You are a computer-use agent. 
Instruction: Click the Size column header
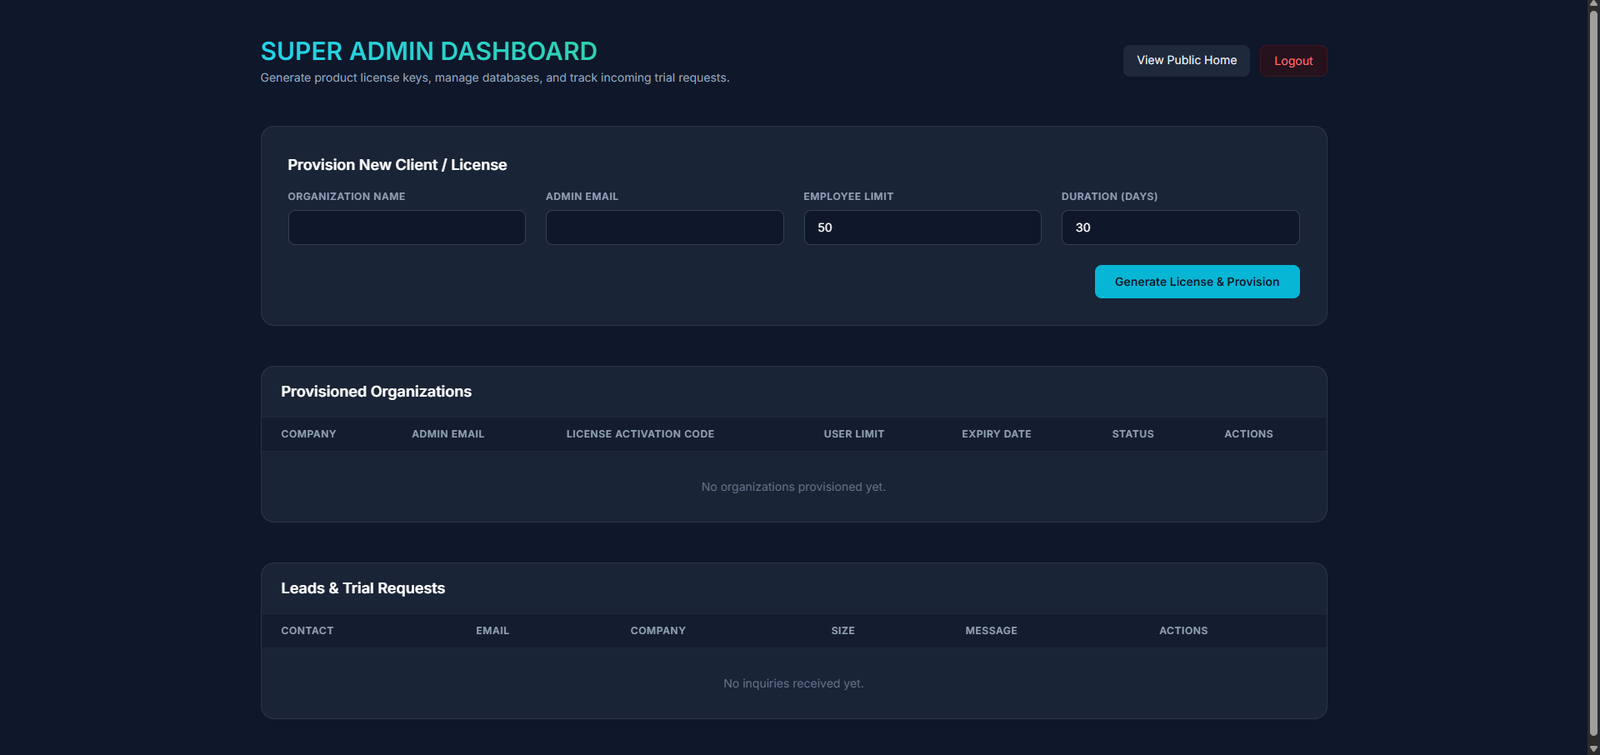843,631
